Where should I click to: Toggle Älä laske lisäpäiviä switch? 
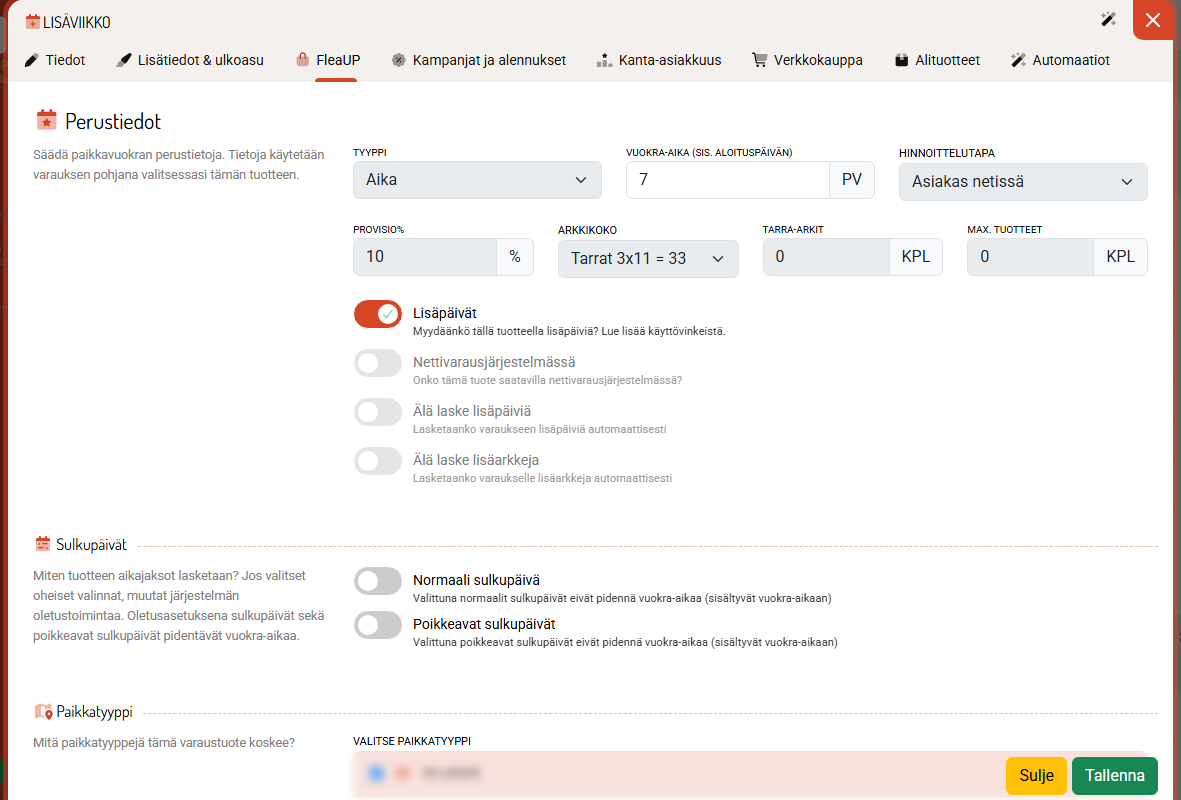378,412
